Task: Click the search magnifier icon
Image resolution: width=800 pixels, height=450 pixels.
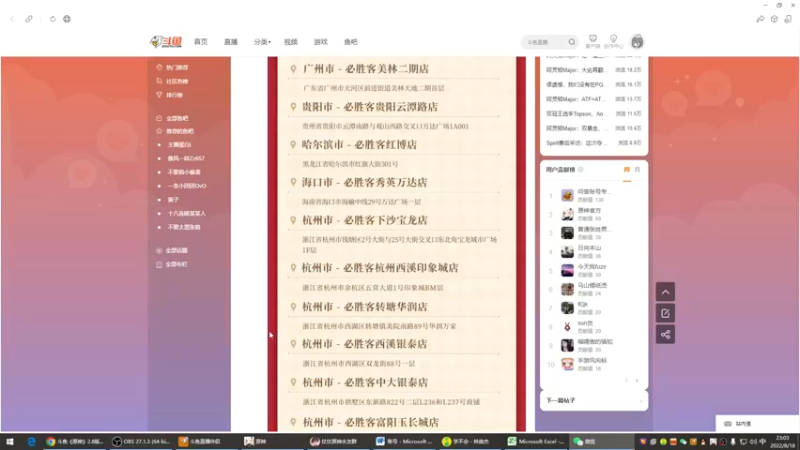Action: point(572,42)
